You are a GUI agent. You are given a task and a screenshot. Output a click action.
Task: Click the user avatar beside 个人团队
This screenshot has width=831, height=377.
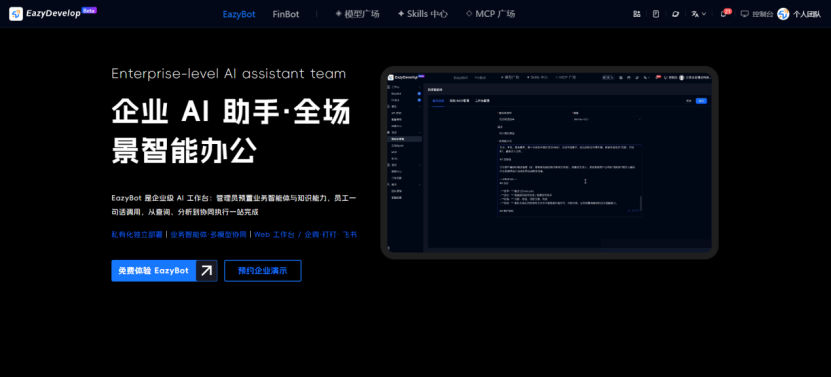point(783,14)
